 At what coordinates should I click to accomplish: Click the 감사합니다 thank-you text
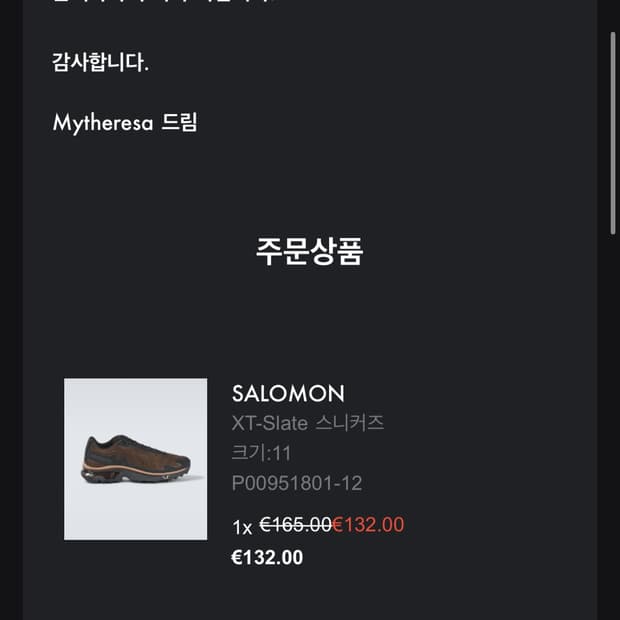100,62
